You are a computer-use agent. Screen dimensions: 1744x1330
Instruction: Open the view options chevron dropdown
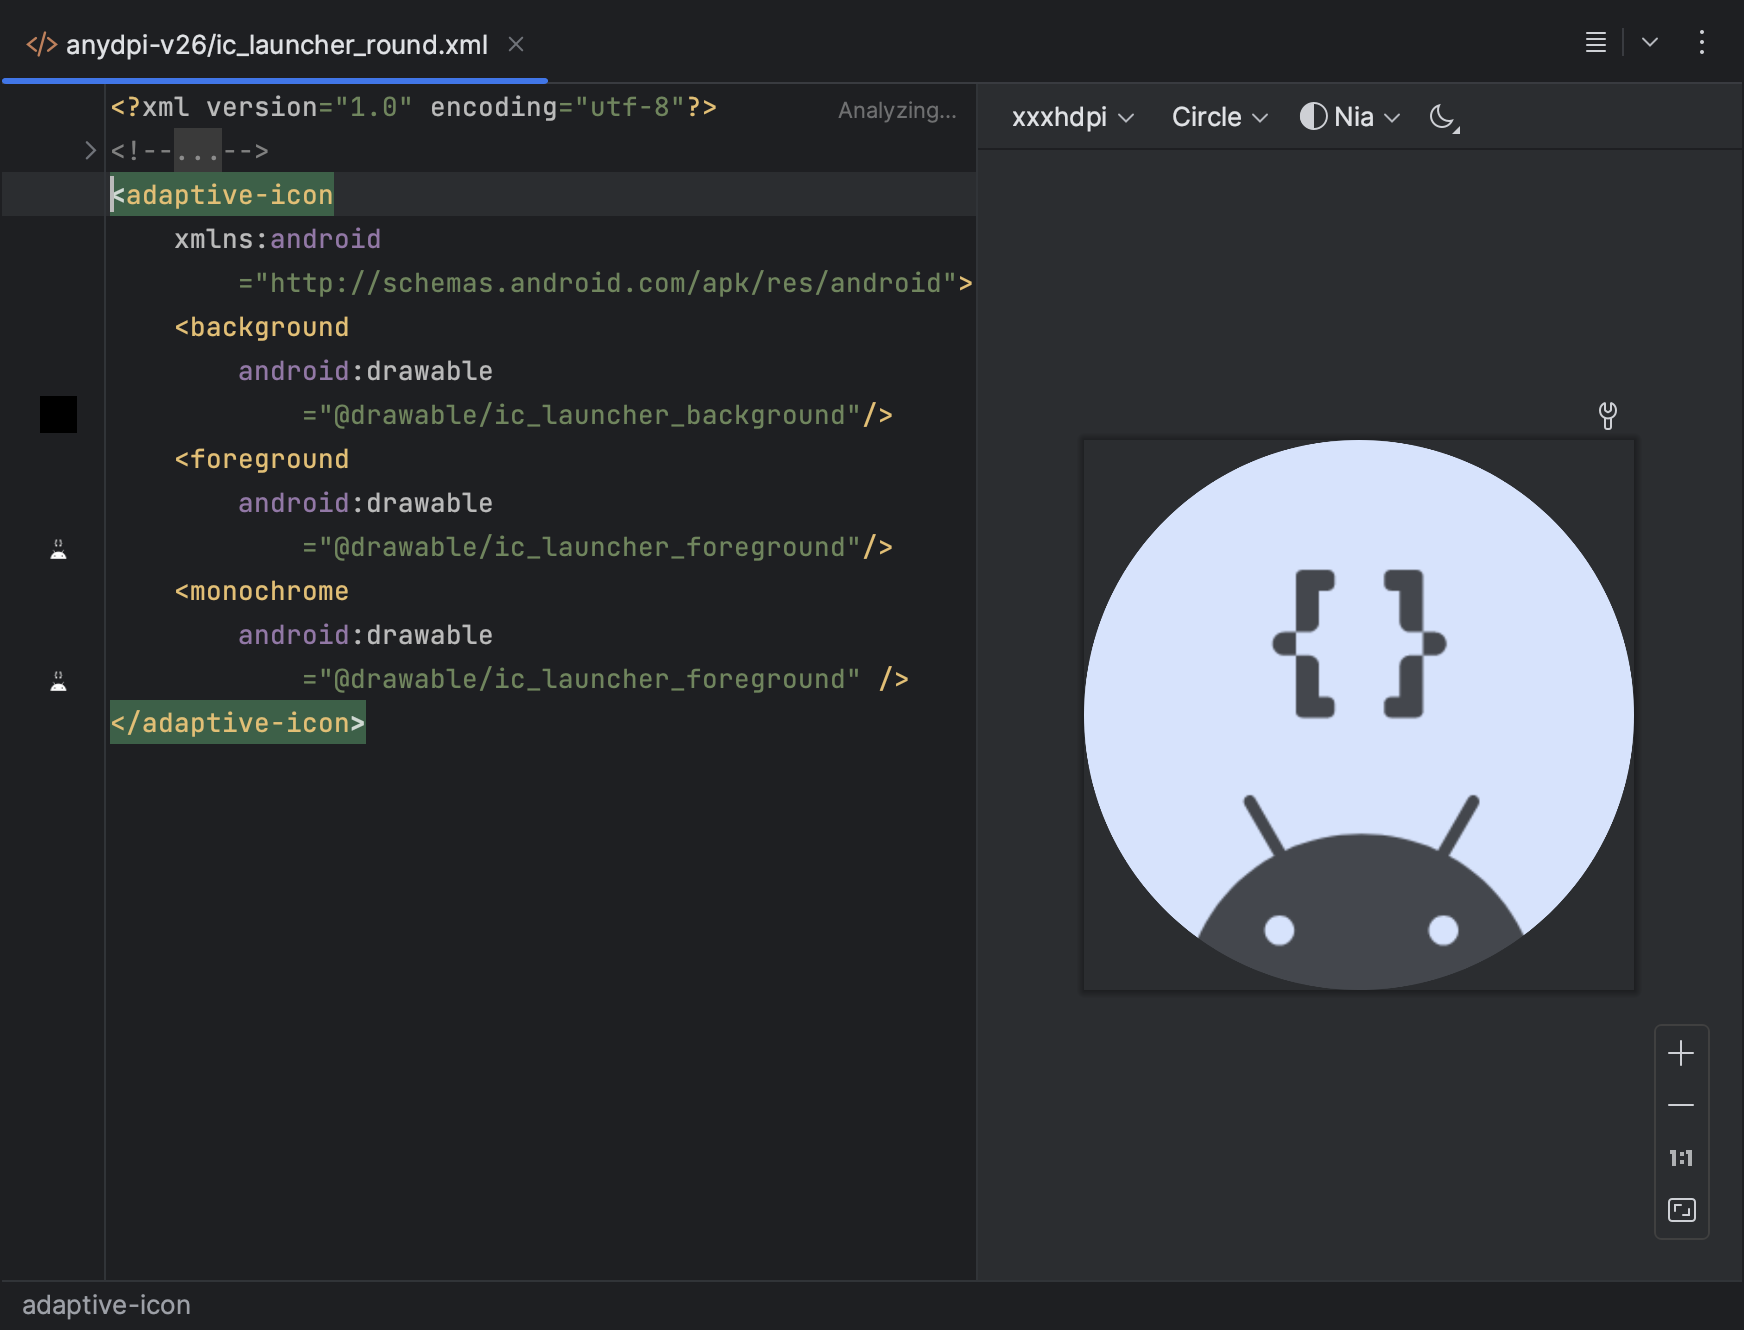1650,42
